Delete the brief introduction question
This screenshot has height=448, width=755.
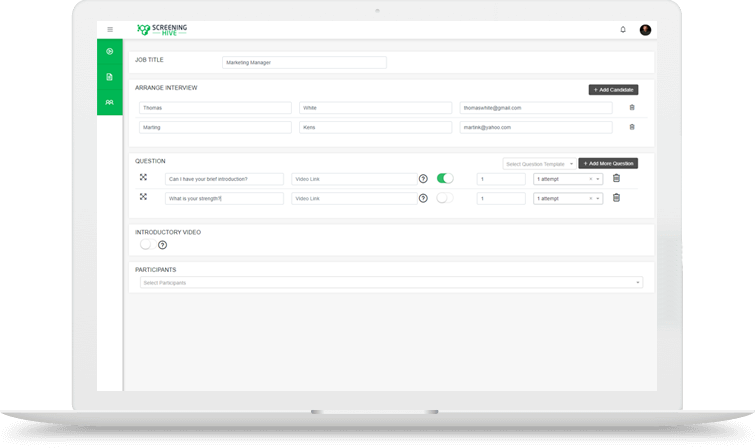616,178
